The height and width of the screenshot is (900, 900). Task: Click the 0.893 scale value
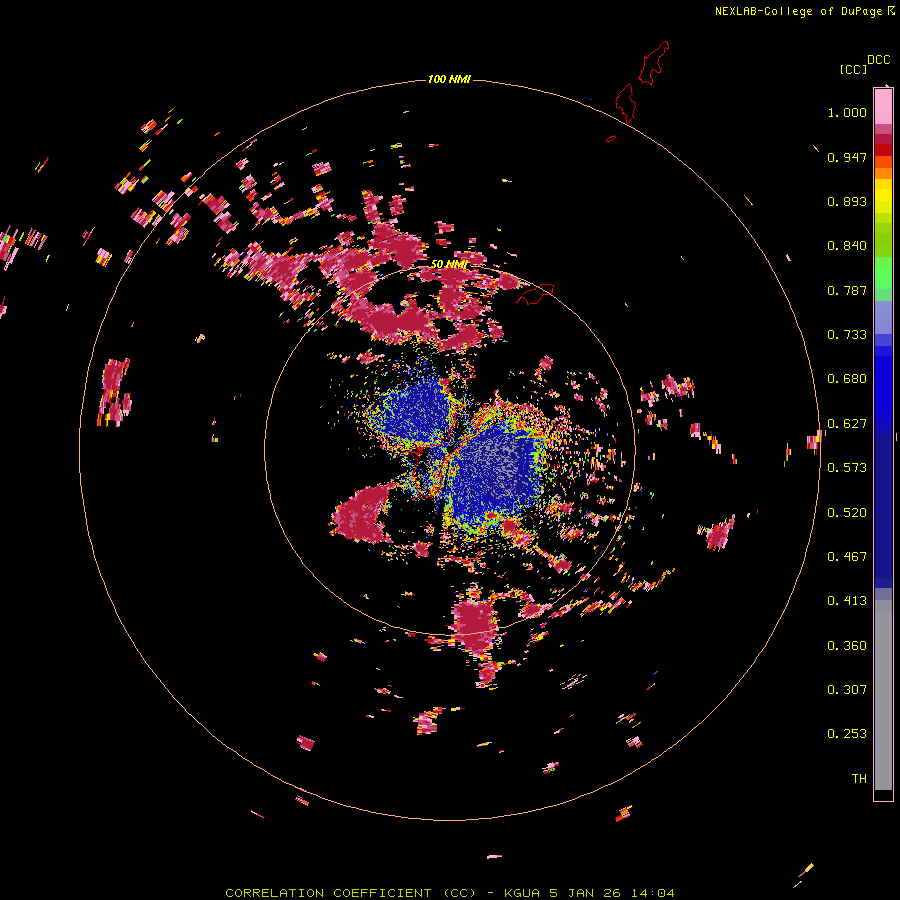[x=847, y=201]
